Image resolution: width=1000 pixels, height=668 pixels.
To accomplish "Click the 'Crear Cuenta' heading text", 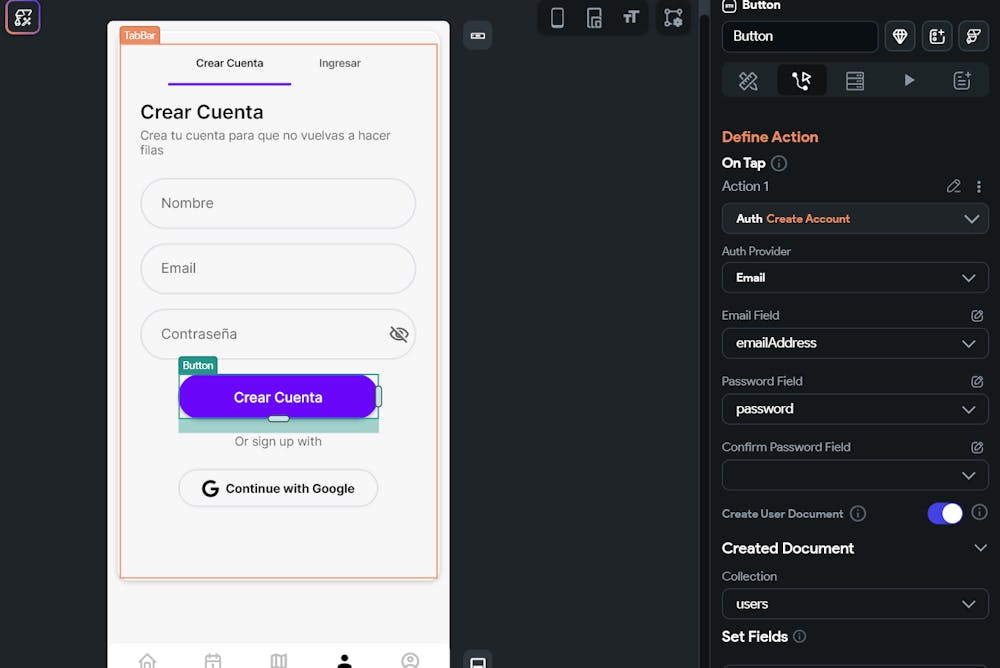I will pos(202,112).
